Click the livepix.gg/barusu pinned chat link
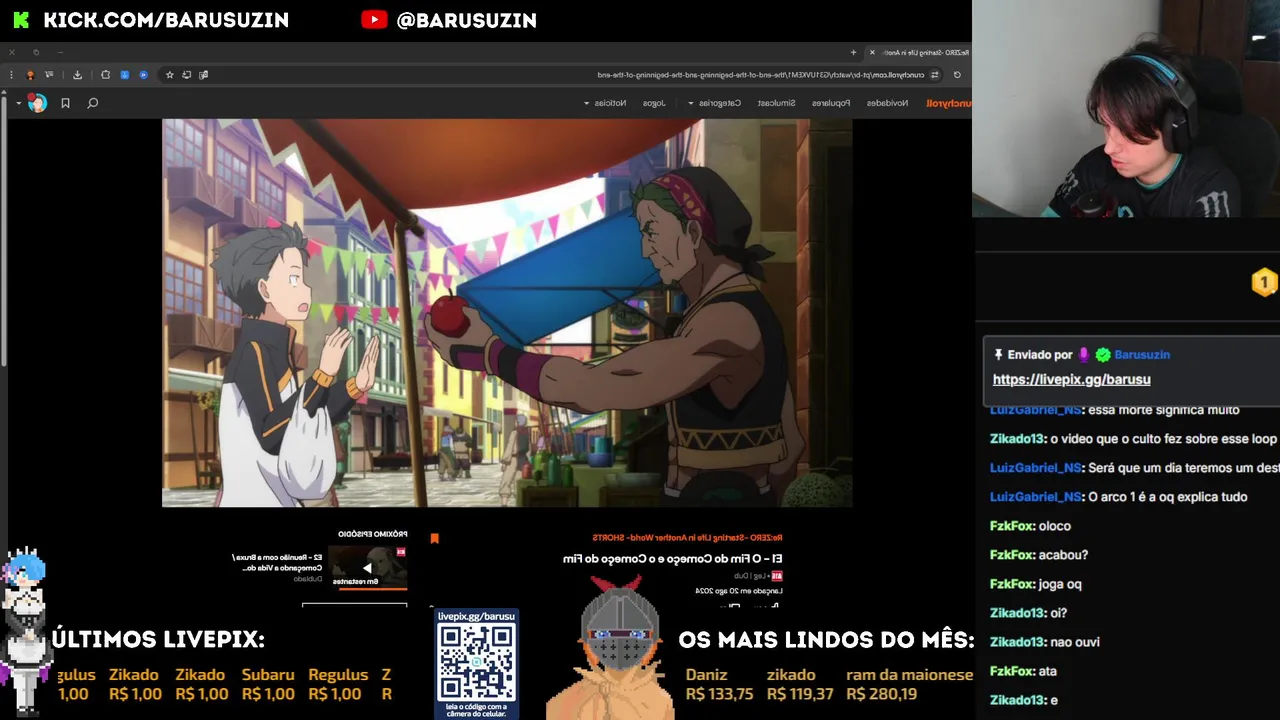The height and width of the screenshot is (720, 1280). click(x=1071, y=379)
